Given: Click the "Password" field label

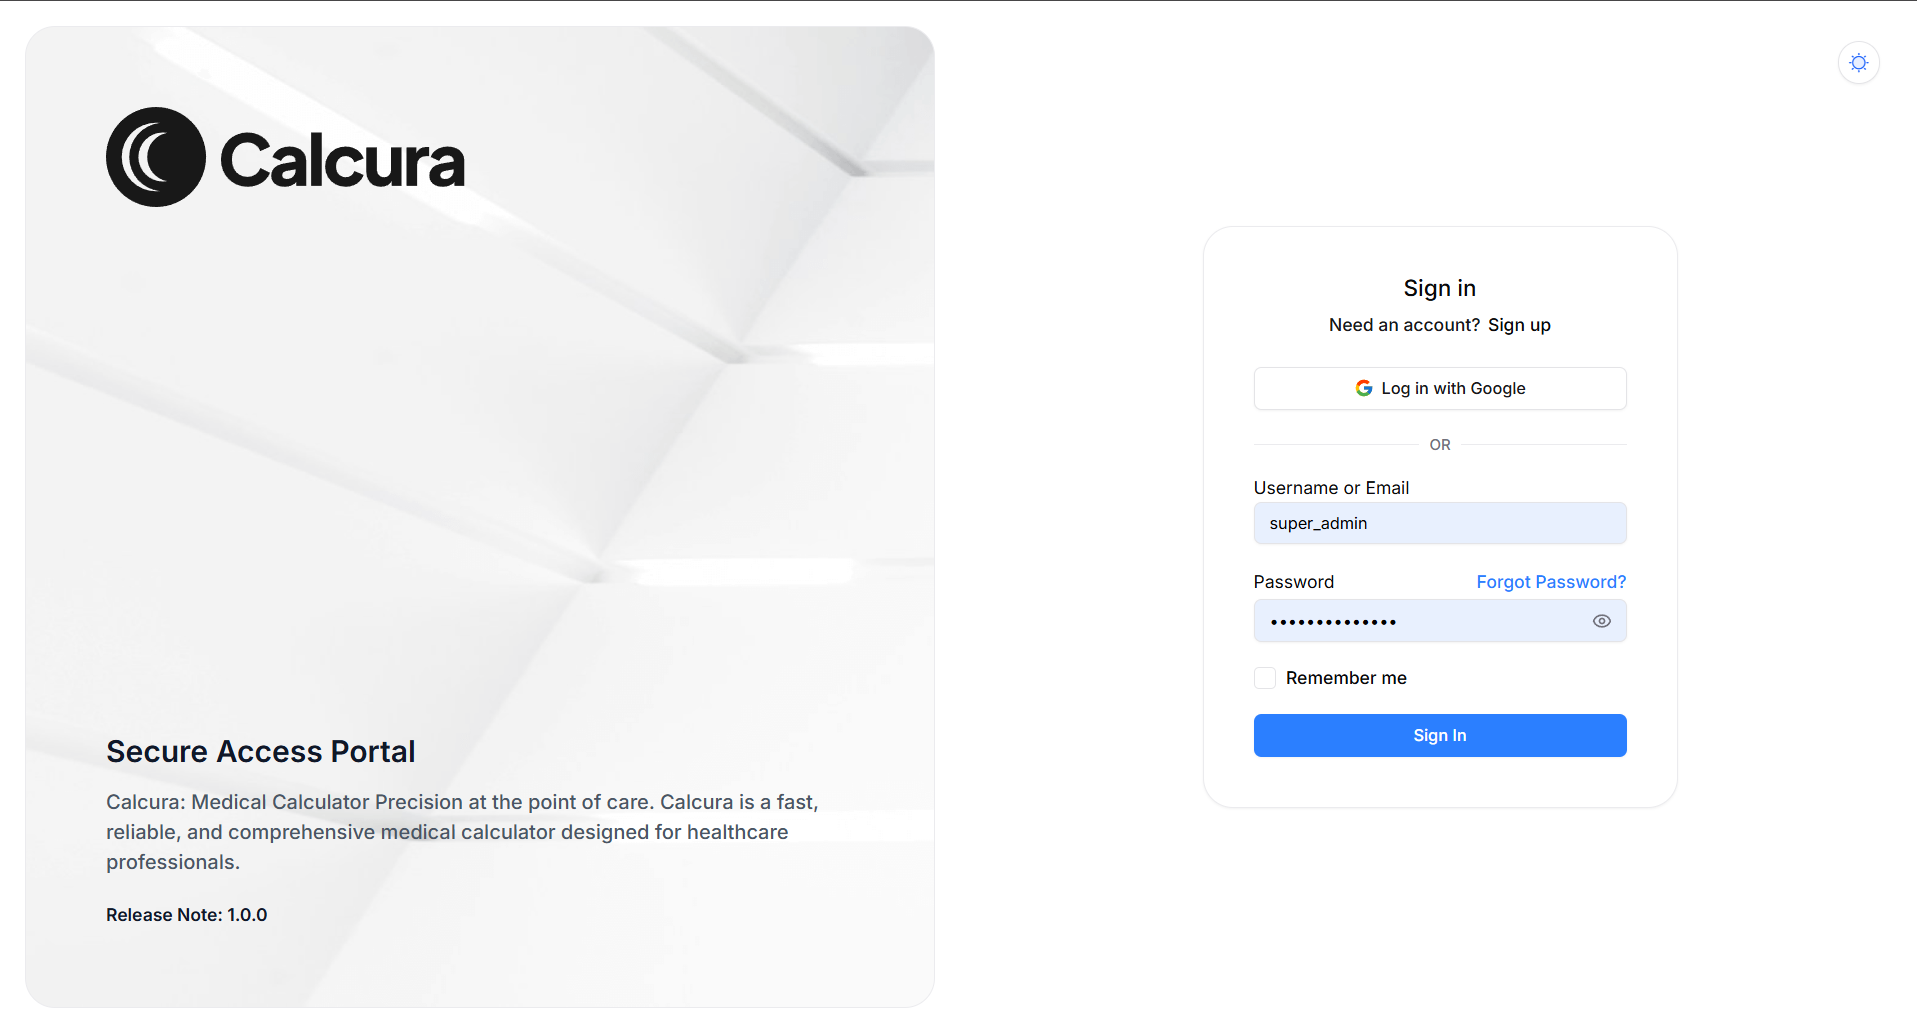Looking at the screenshot, I should (1293, 582).
